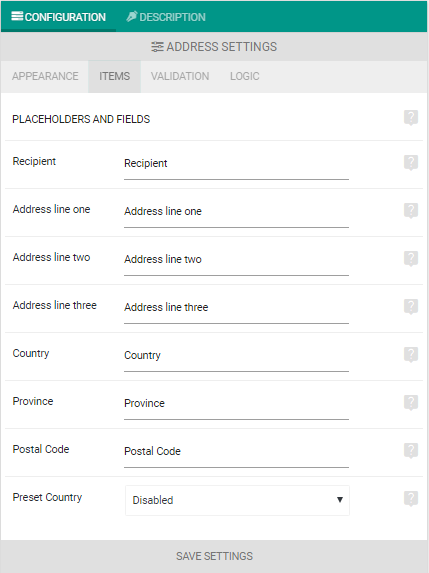Click the Save Settings button
The image size is (429, 573).
tap(214, 556)
